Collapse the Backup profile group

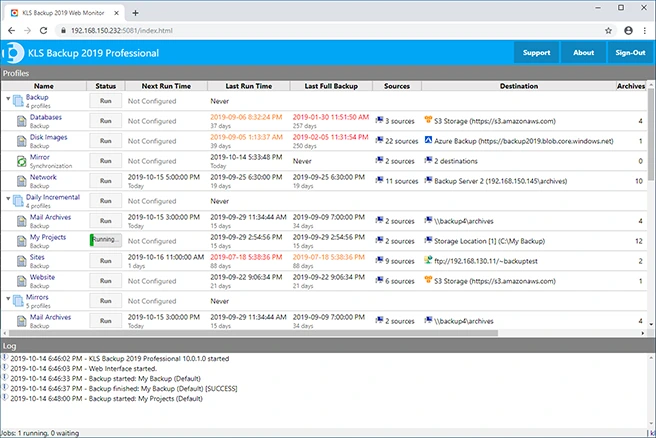coord(8,99)
